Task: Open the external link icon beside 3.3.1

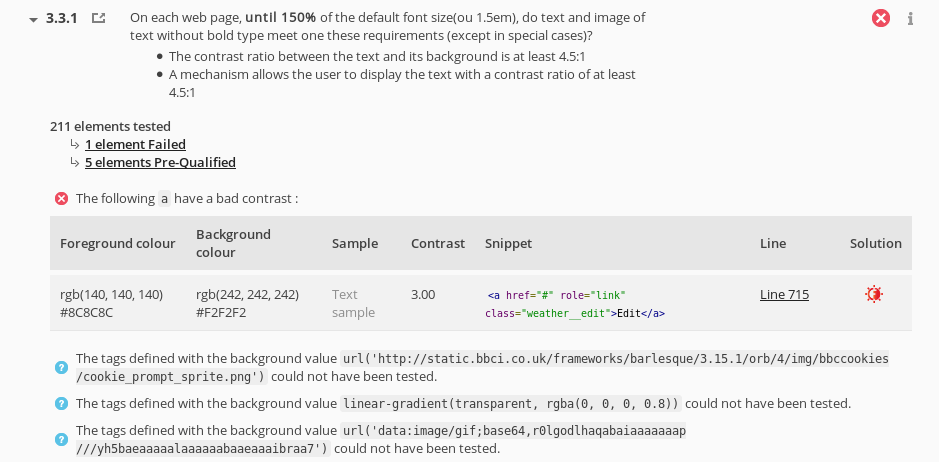Action: (98, 18)
